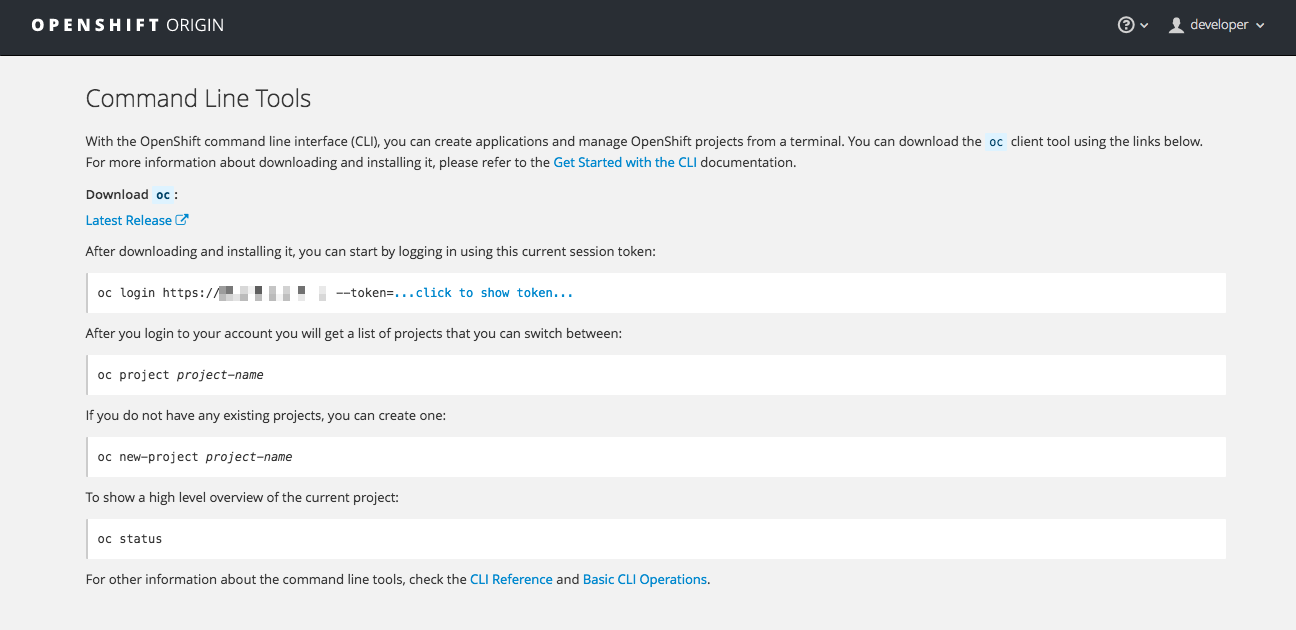Click the developer username label

point(1220,25)
